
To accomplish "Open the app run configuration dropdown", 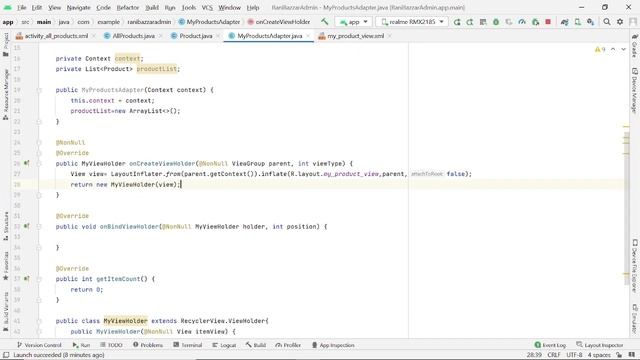I will [353, 22].
